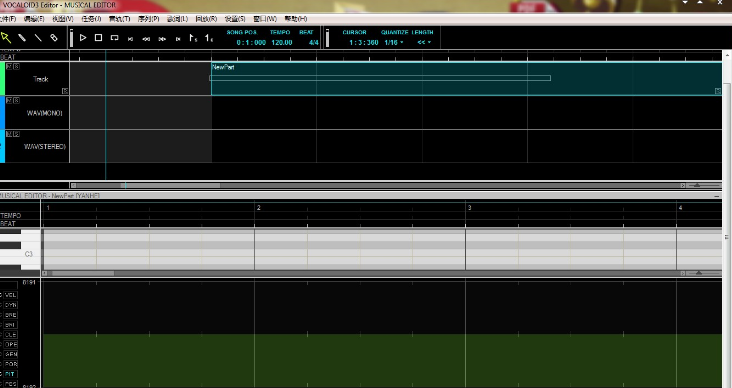732x388 pixels.
Task: Select the VEL control parameter
Action: pyautogui.click(x=10, y=295)
